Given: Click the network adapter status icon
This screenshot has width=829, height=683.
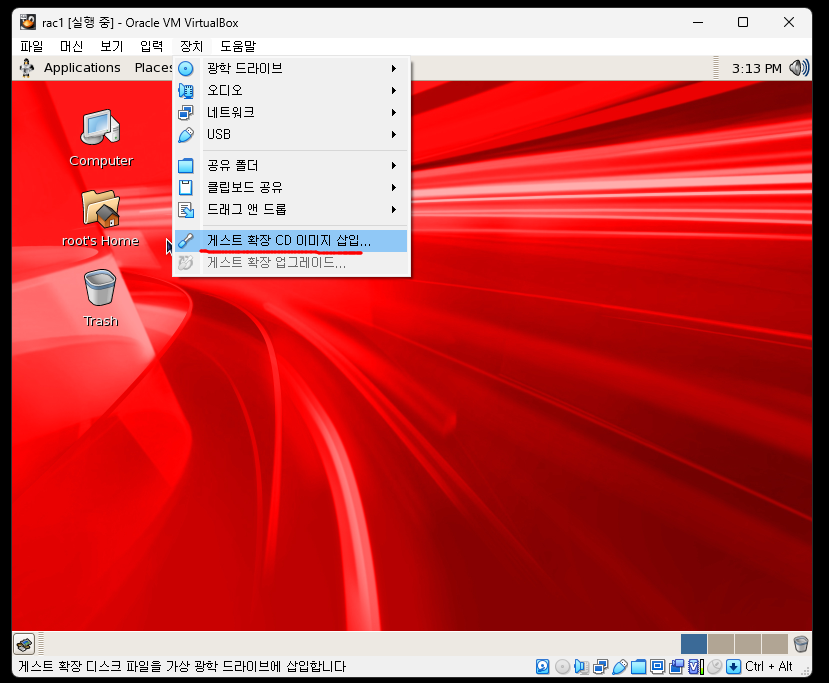Looking at the screenshot, I should pyautogui.click(x=601, y=667).
